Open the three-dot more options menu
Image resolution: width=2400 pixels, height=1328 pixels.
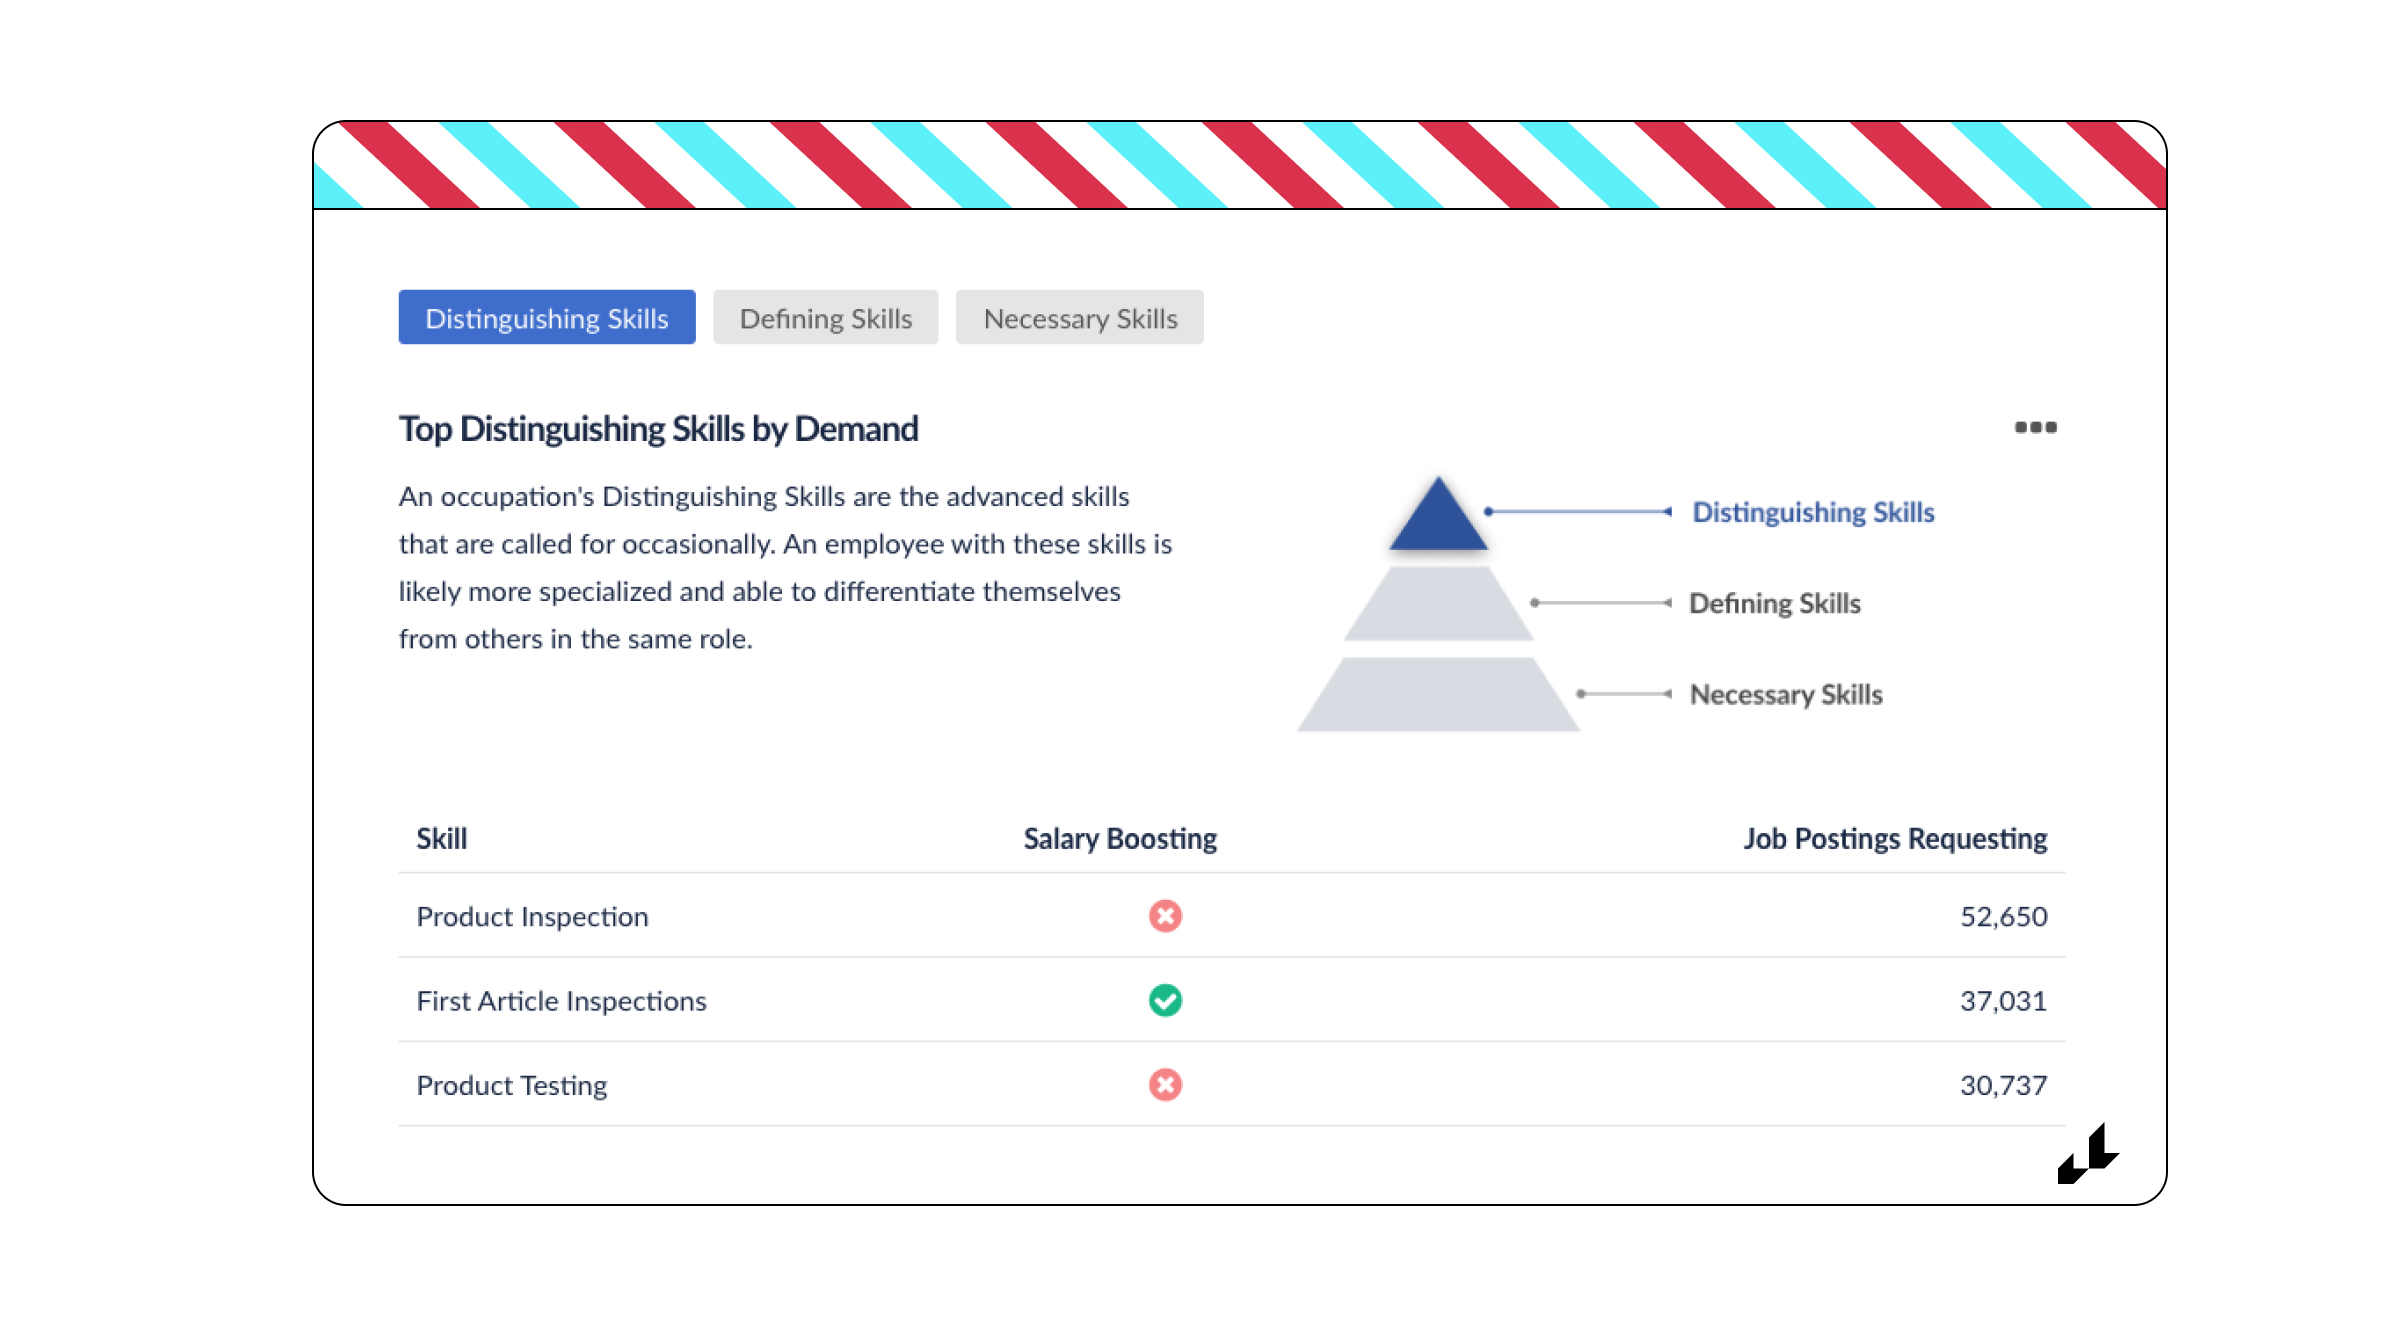[x=2035, y=427]
